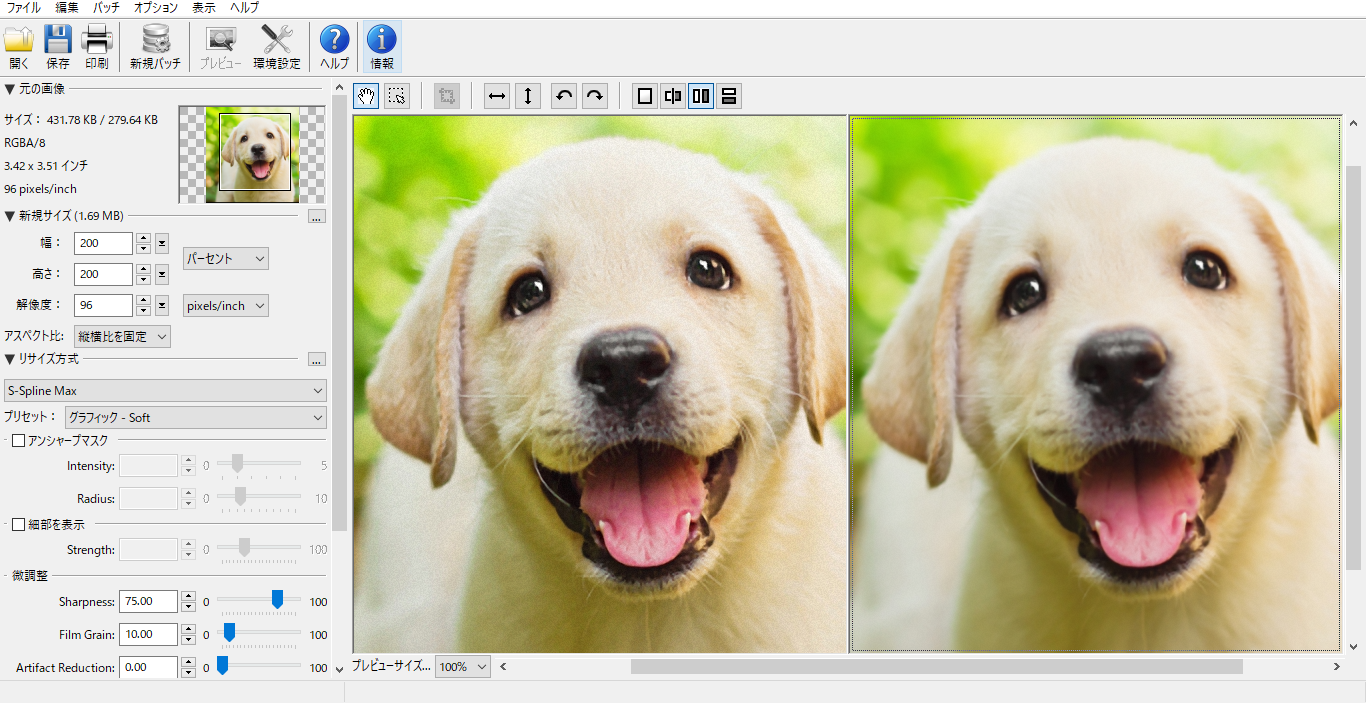1366x703 pixels.
Task: Select the hand pan tool
Action: (x=366, y=96)
